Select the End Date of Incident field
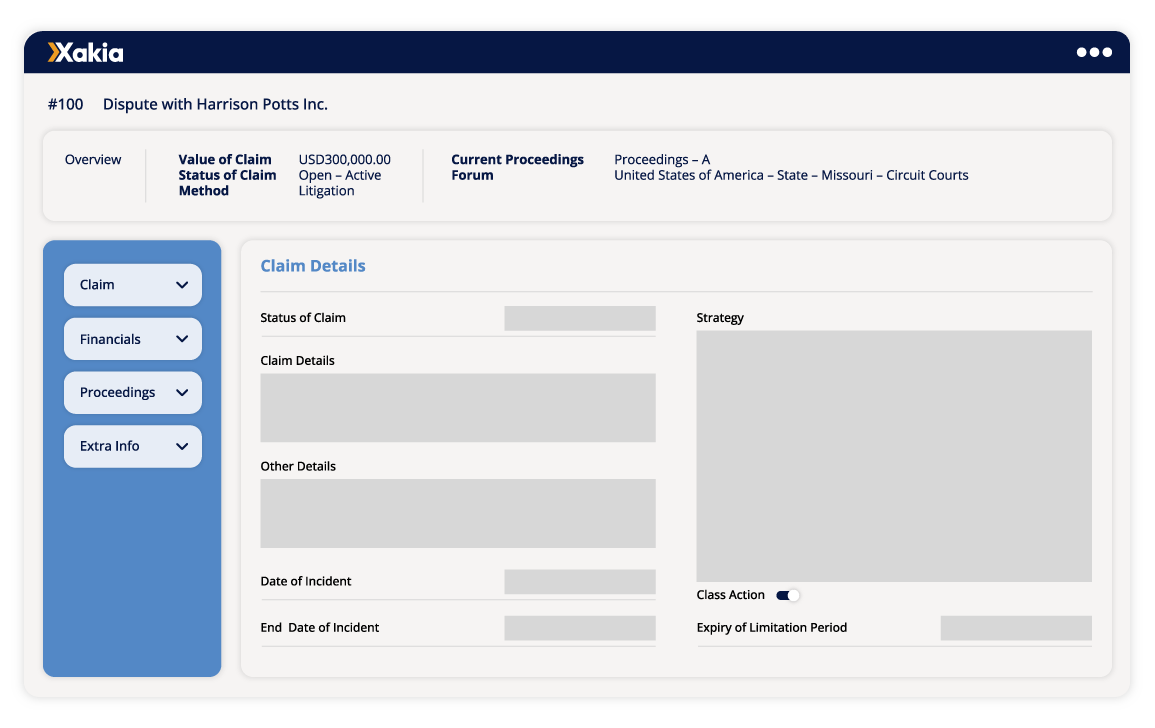 (580, 628)
